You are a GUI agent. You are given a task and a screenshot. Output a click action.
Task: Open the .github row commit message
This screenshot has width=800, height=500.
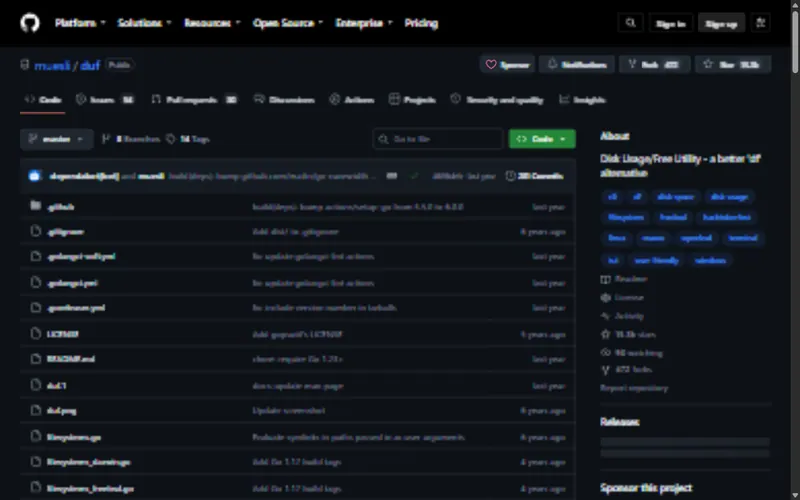pos(358,207)
